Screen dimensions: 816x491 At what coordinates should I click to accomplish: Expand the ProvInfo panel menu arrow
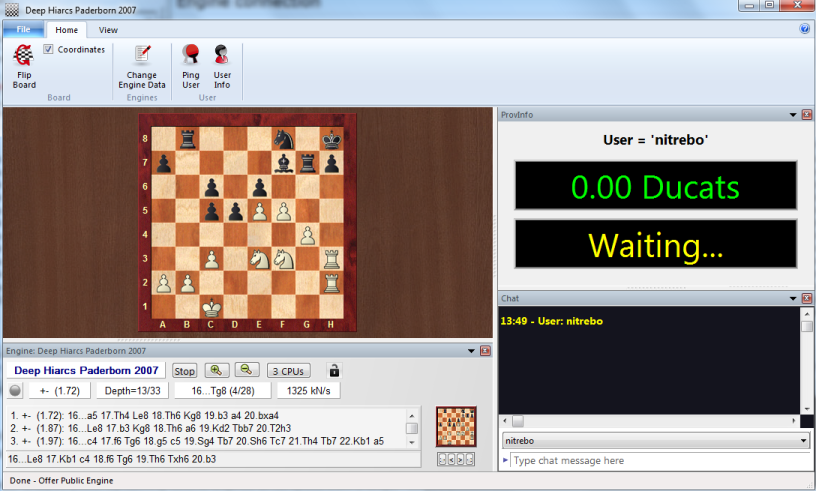pyautogui.click(x=792, y=115)
